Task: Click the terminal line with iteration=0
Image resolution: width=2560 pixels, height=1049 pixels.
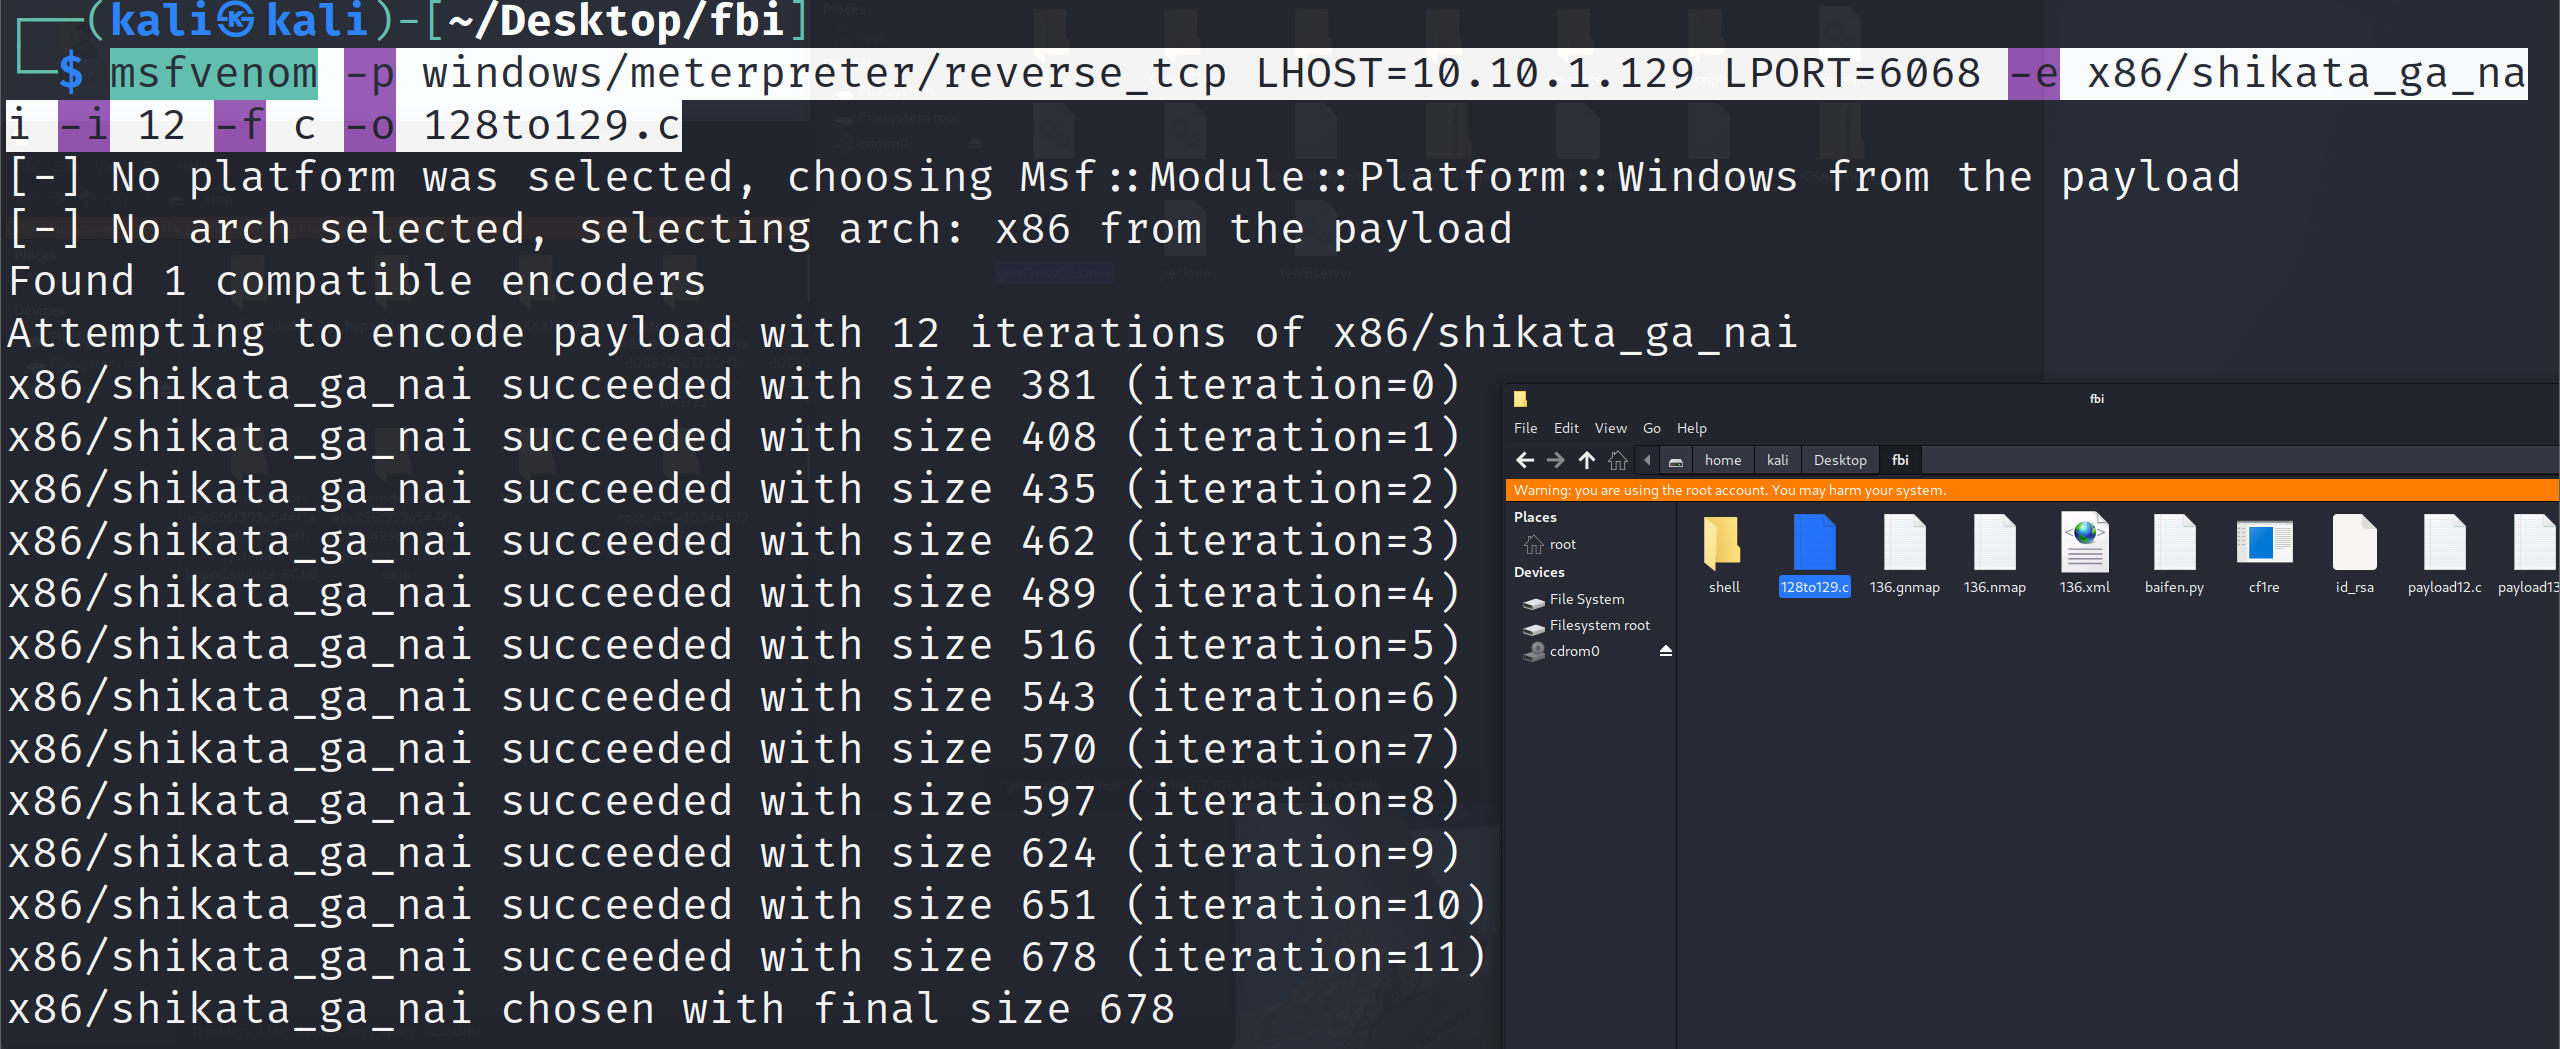Action: coord(734,385)
